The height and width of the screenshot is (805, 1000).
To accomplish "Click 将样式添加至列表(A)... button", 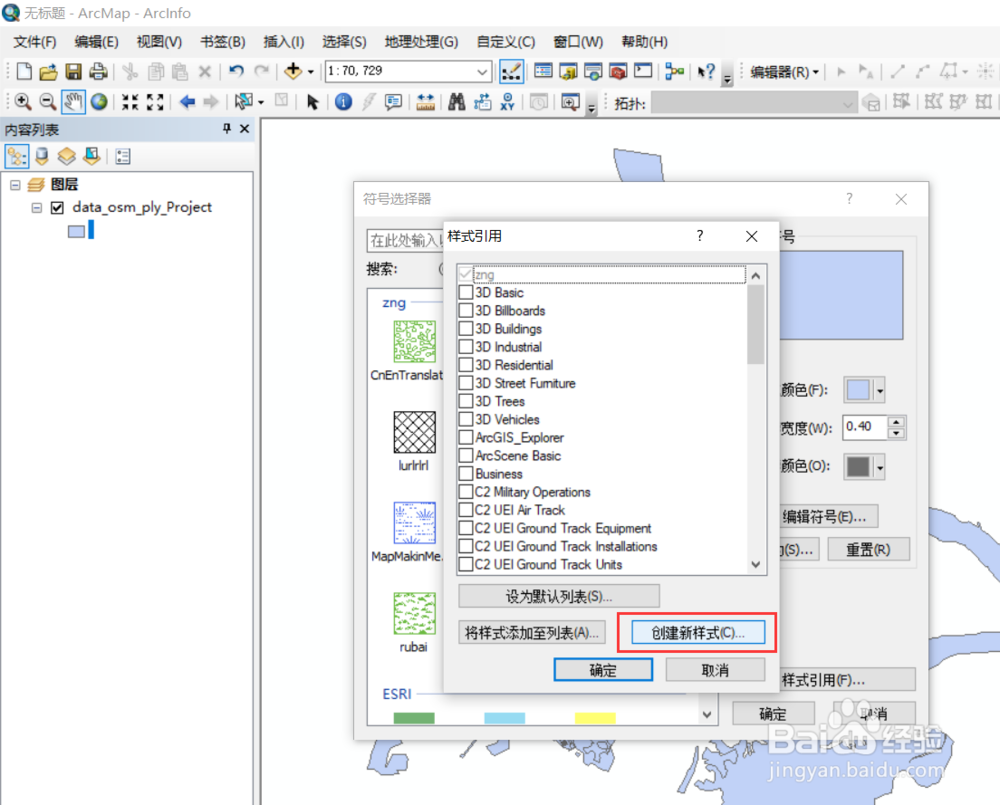I will (x=532, y=633).
